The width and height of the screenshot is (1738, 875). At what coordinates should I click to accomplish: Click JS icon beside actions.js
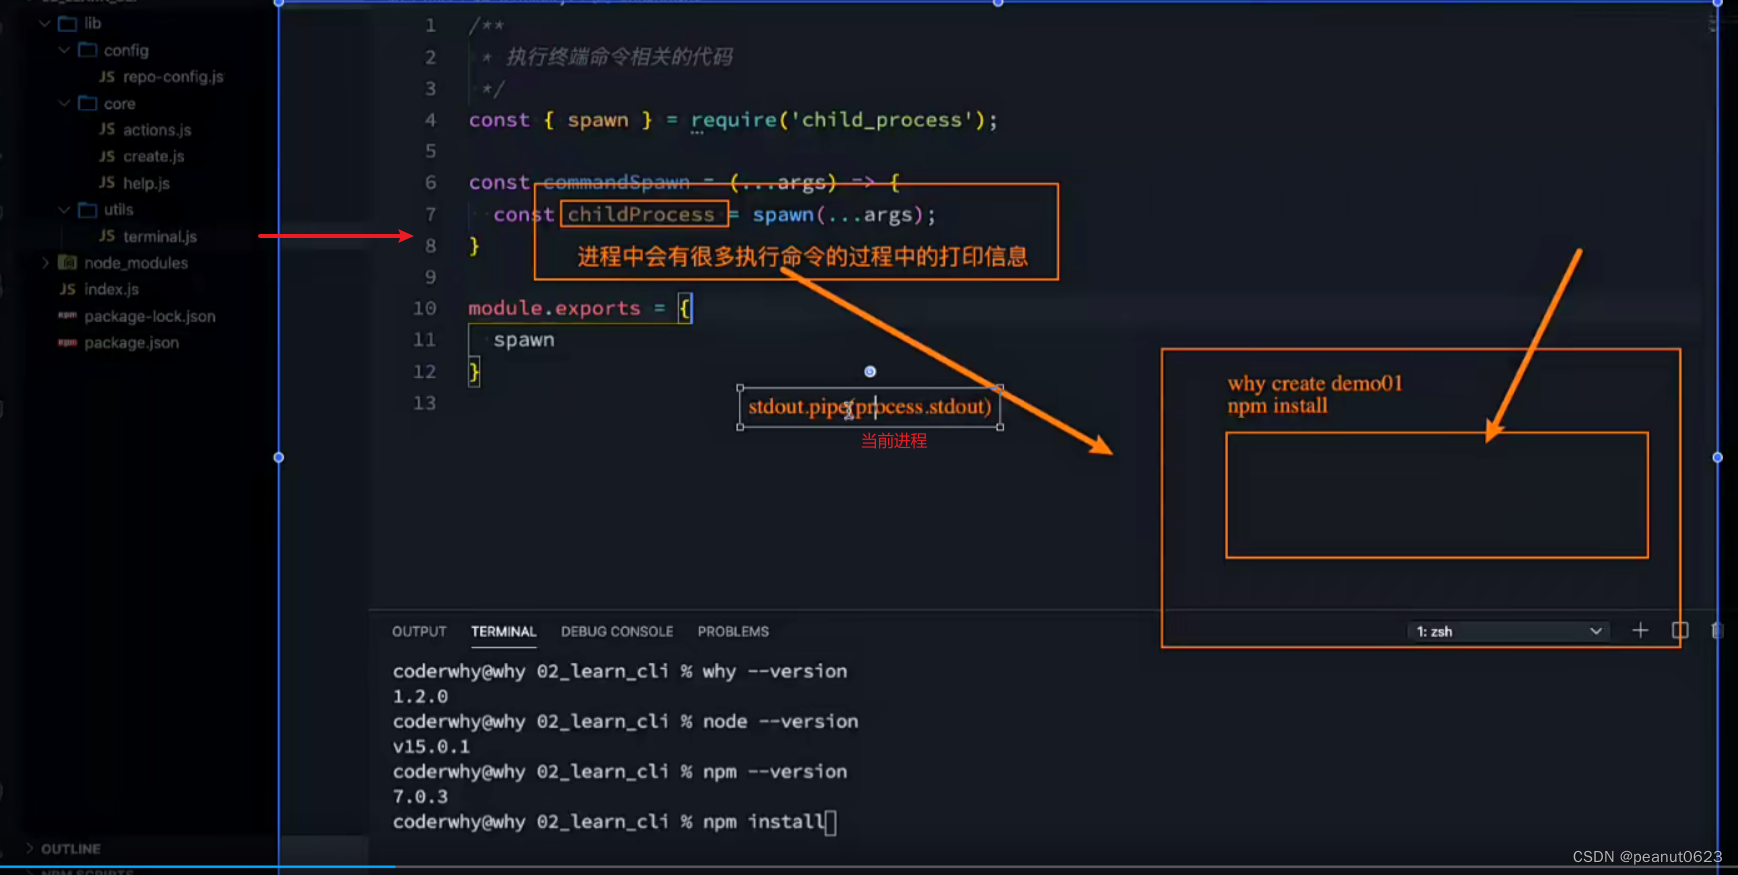107,129
